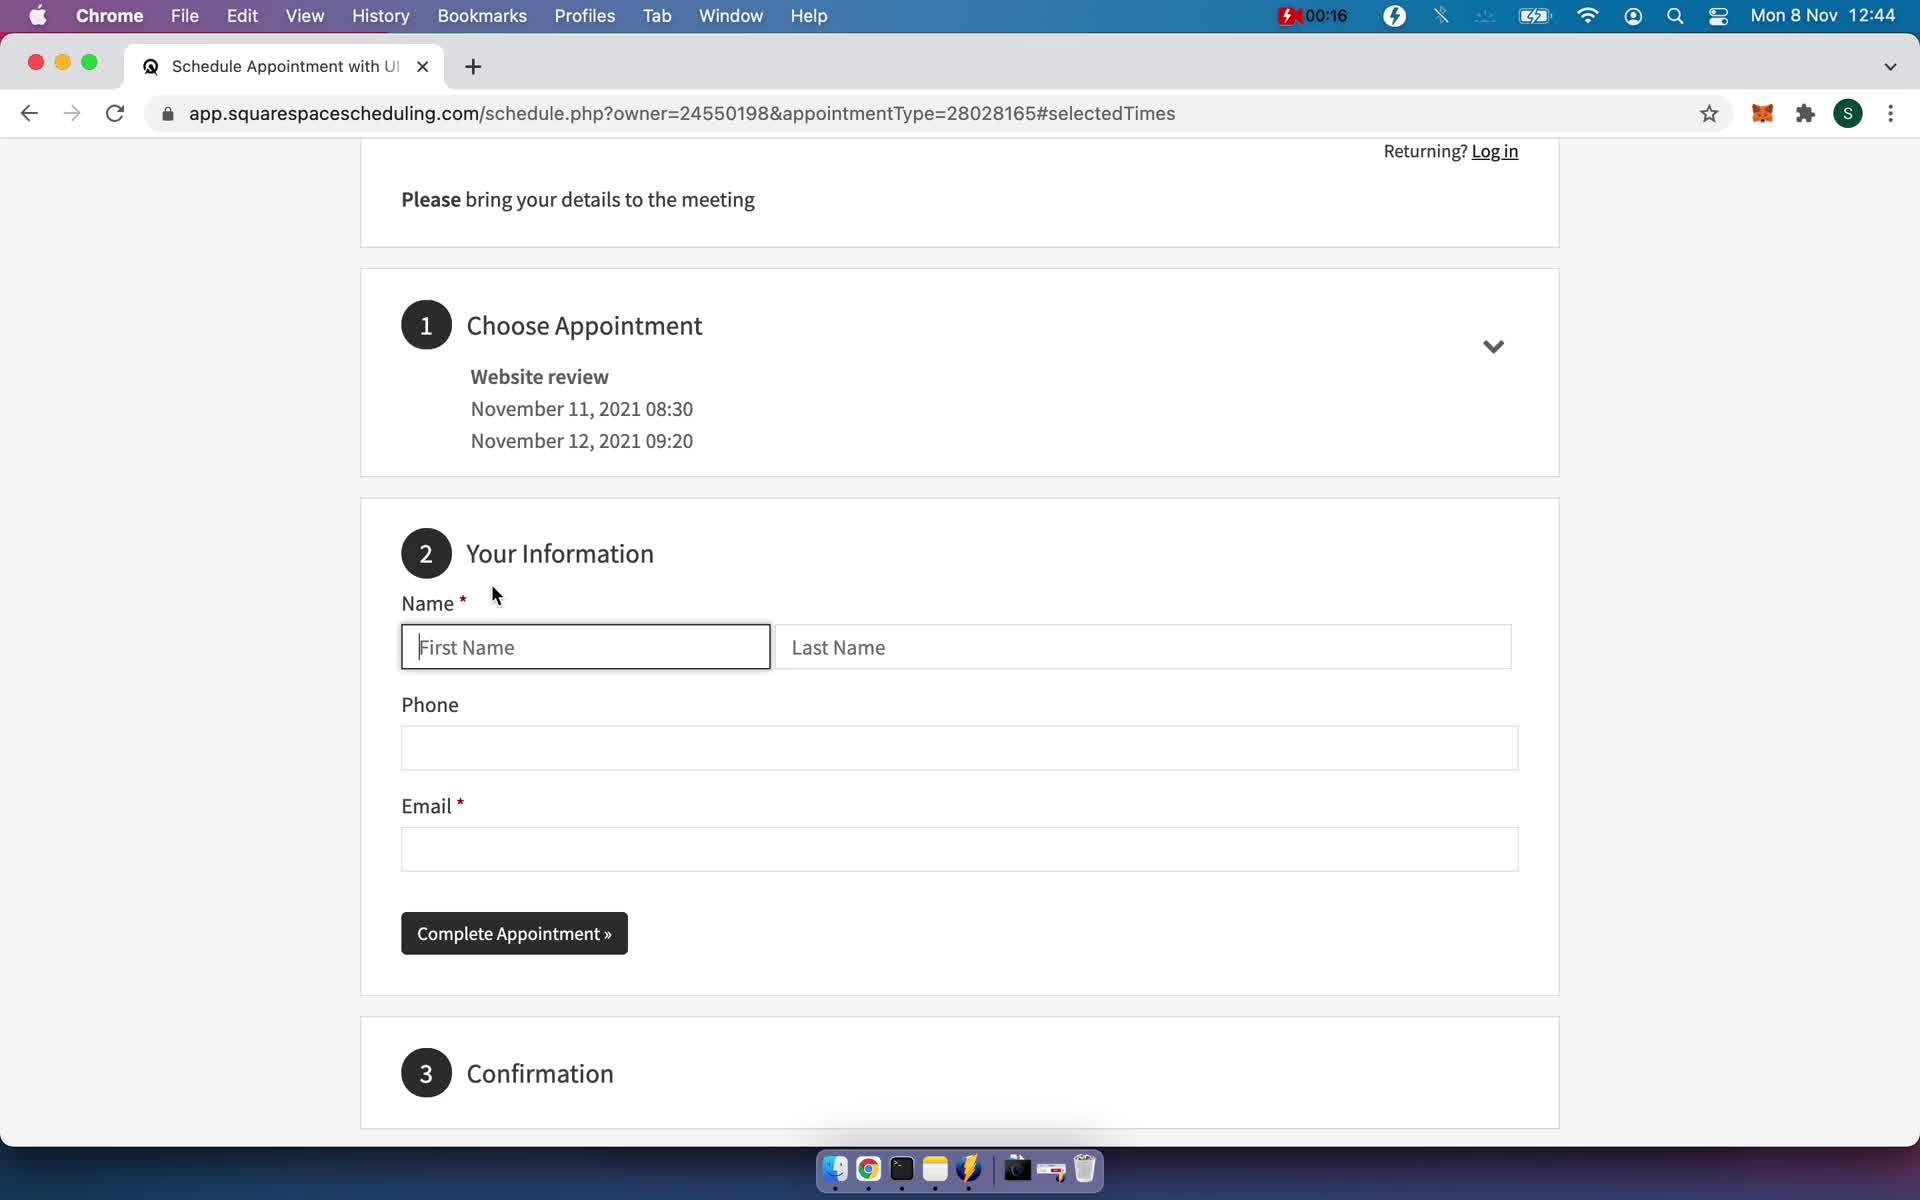Image resolution: width=1920 pixels, height=1200 pixels.
Task: Open the File menu
Action: pyautogui.click(x=184, y=16)
